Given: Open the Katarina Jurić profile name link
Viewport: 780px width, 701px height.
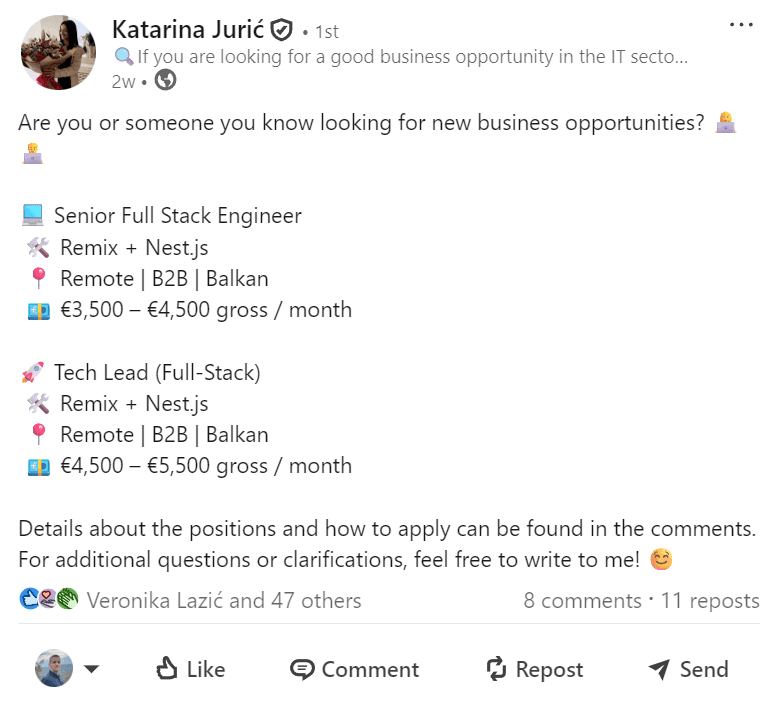Looking at the screenshot, I should click(186, 30).
